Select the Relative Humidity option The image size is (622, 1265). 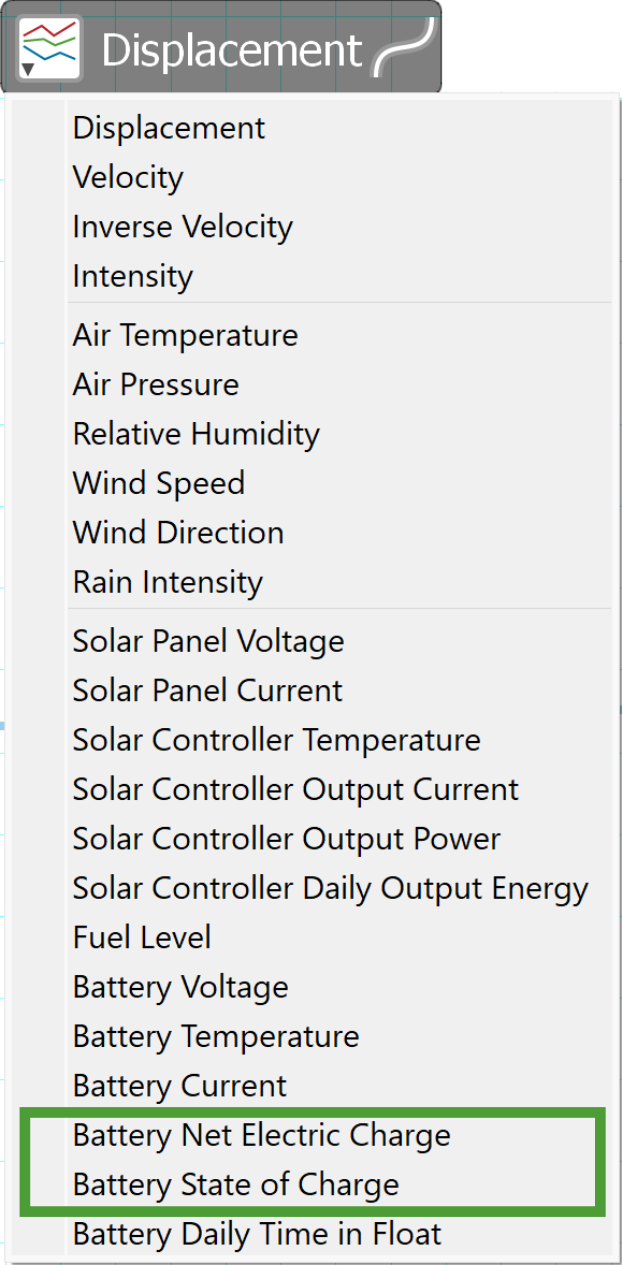click(340, 433)
